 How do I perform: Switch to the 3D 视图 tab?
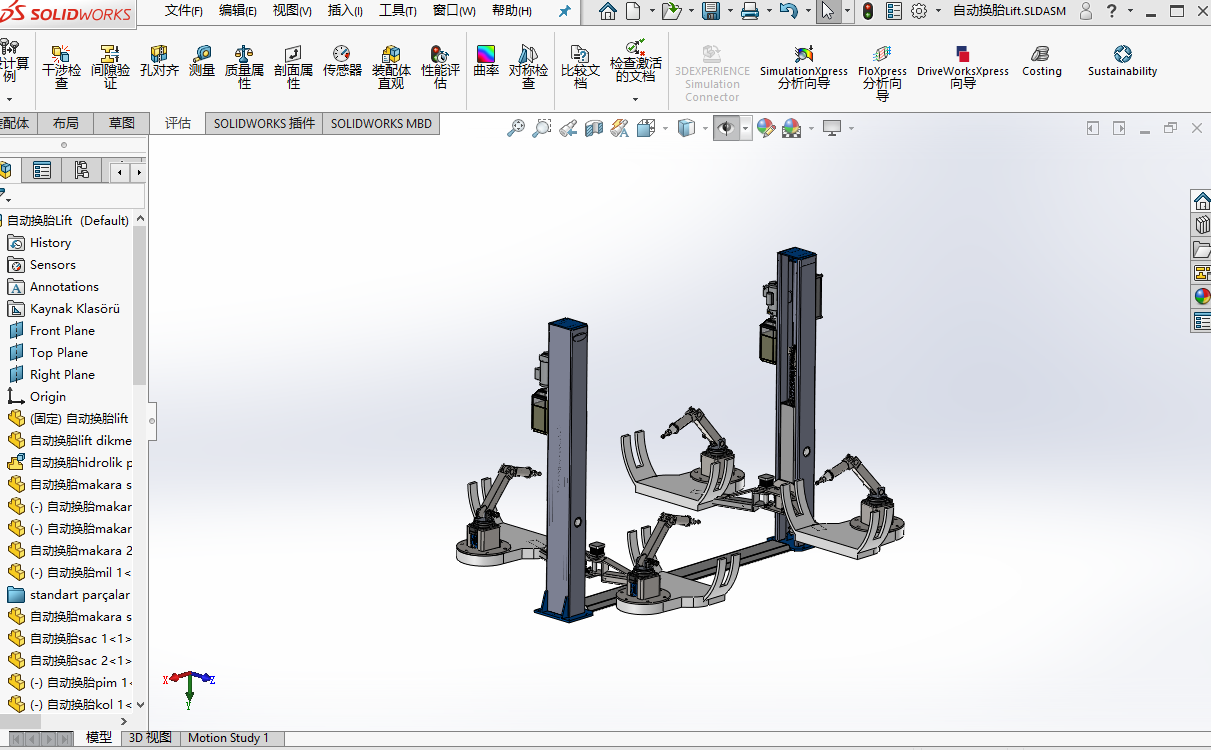150,738
